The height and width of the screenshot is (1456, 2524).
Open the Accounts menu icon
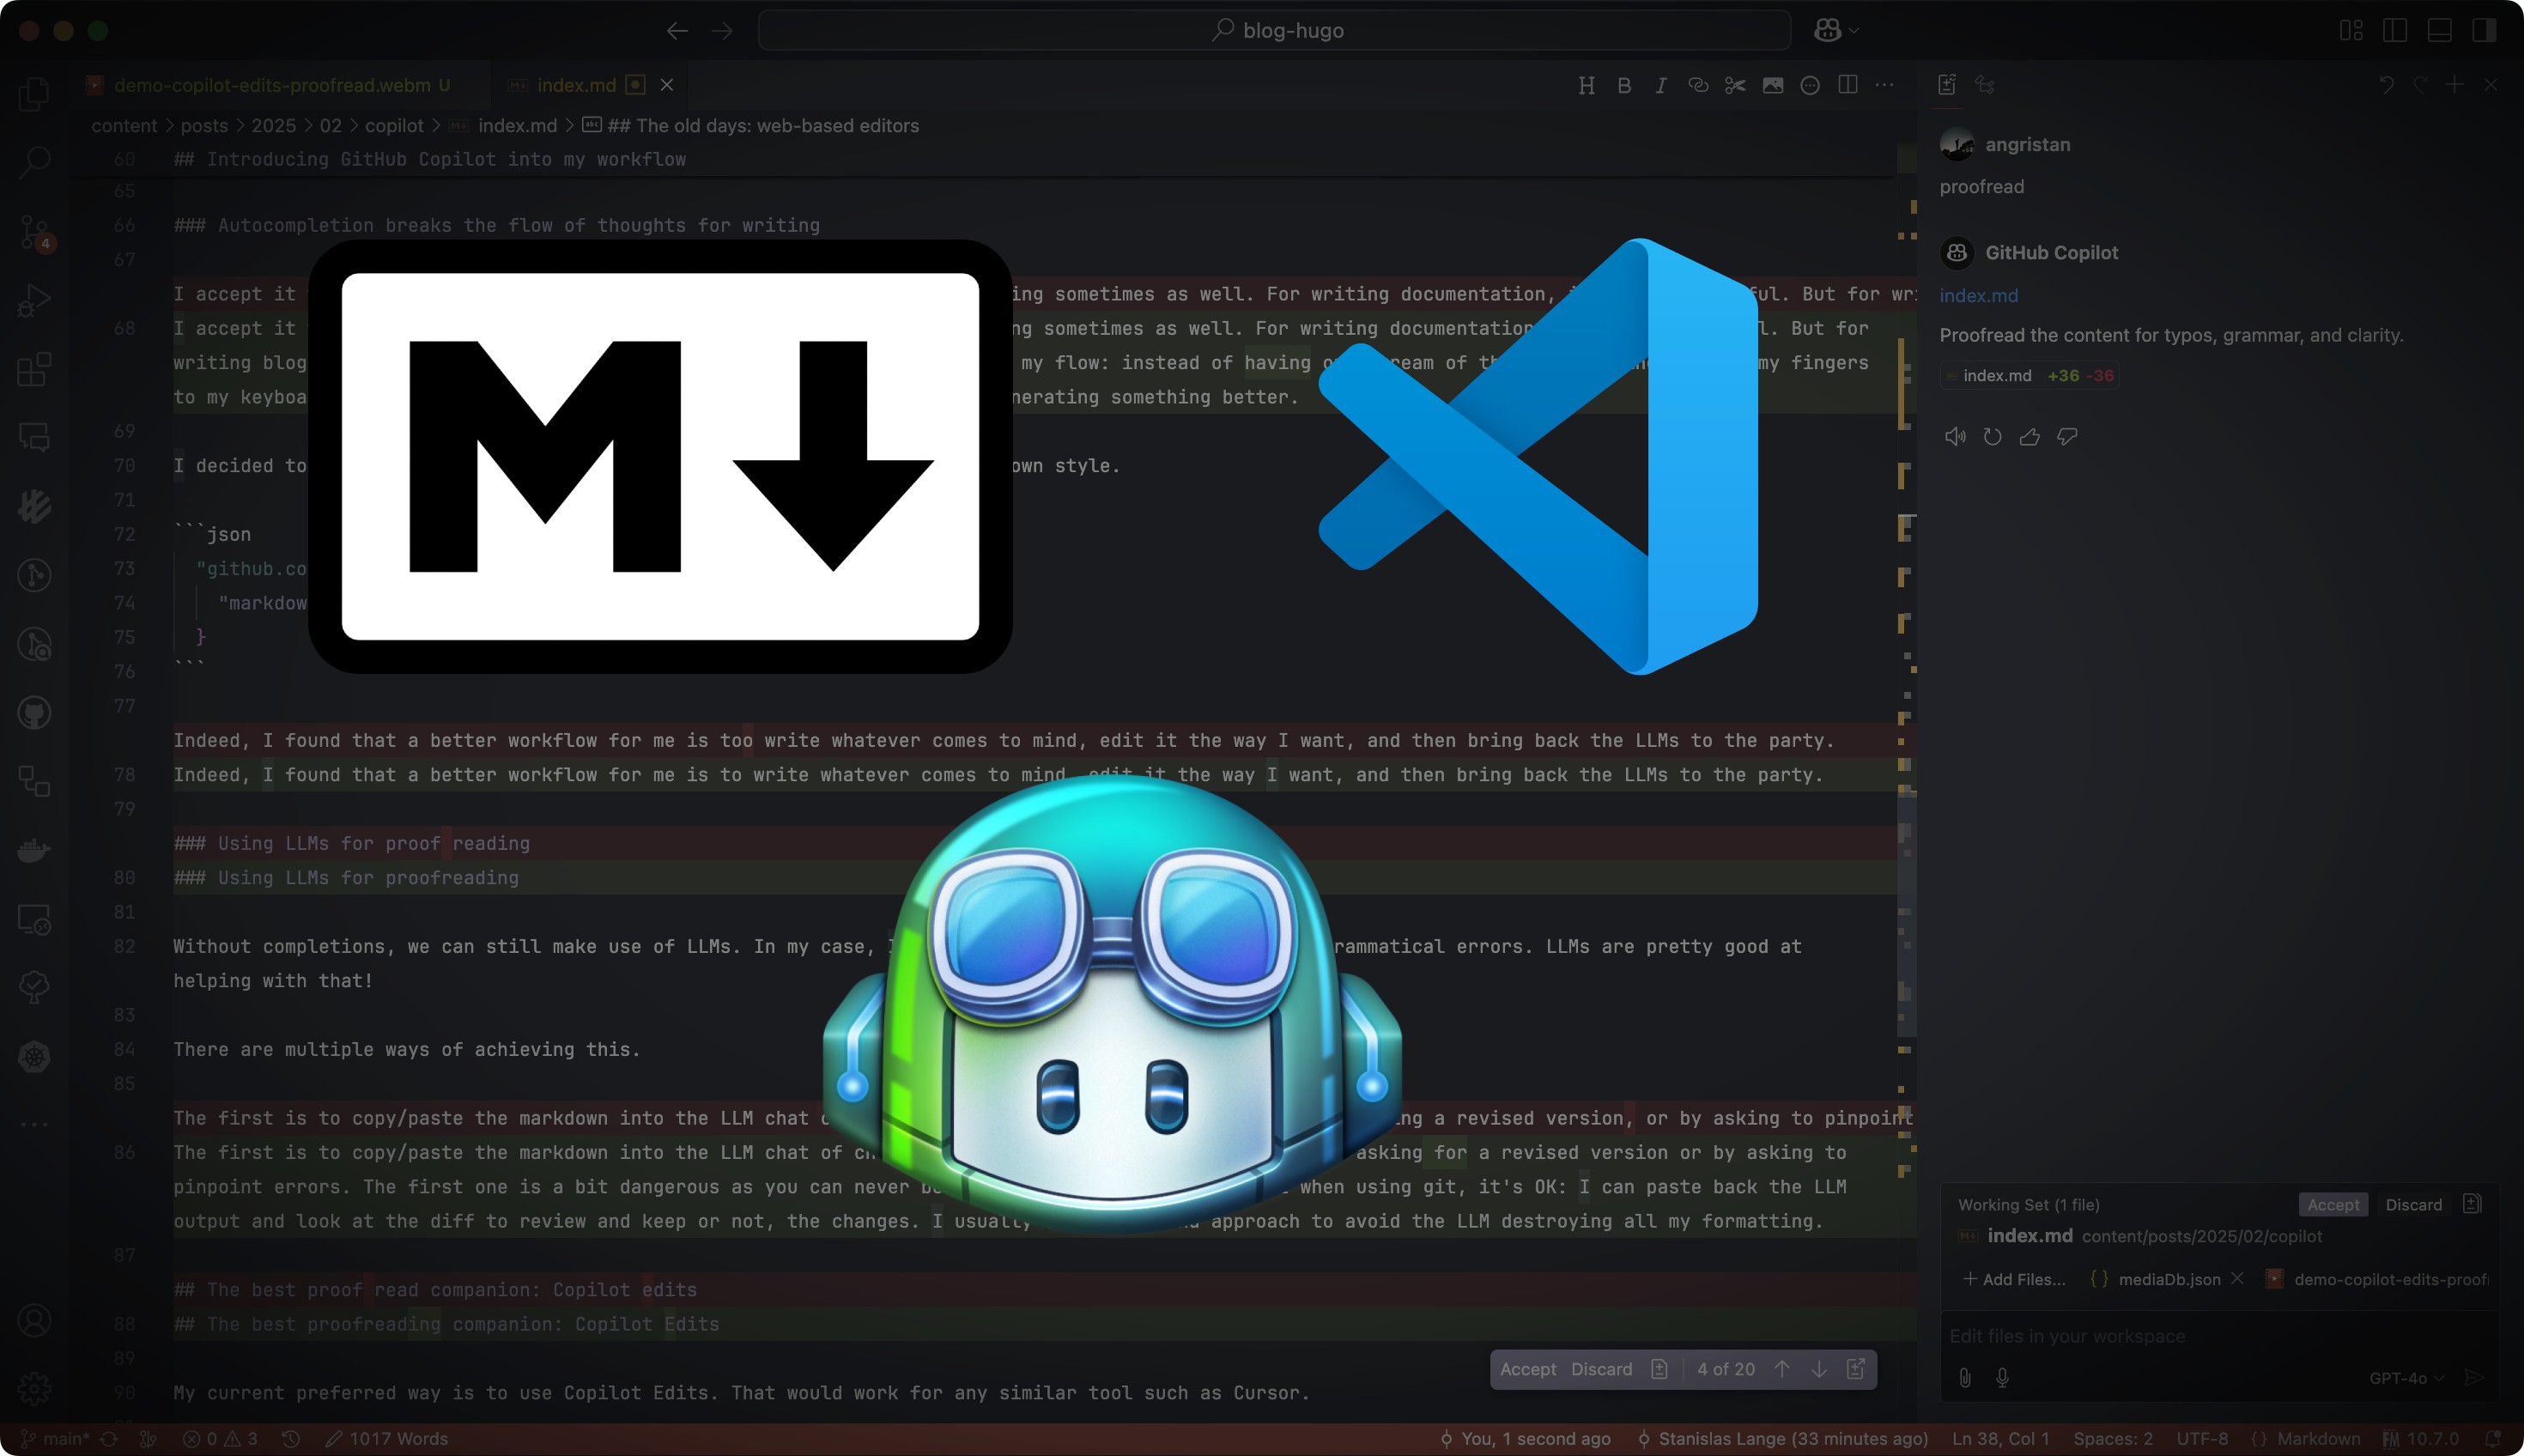[34, 1321]
